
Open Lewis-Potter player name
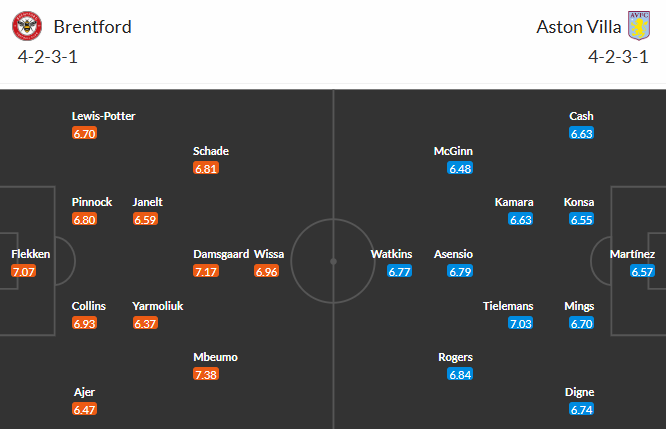coord(103,116)
